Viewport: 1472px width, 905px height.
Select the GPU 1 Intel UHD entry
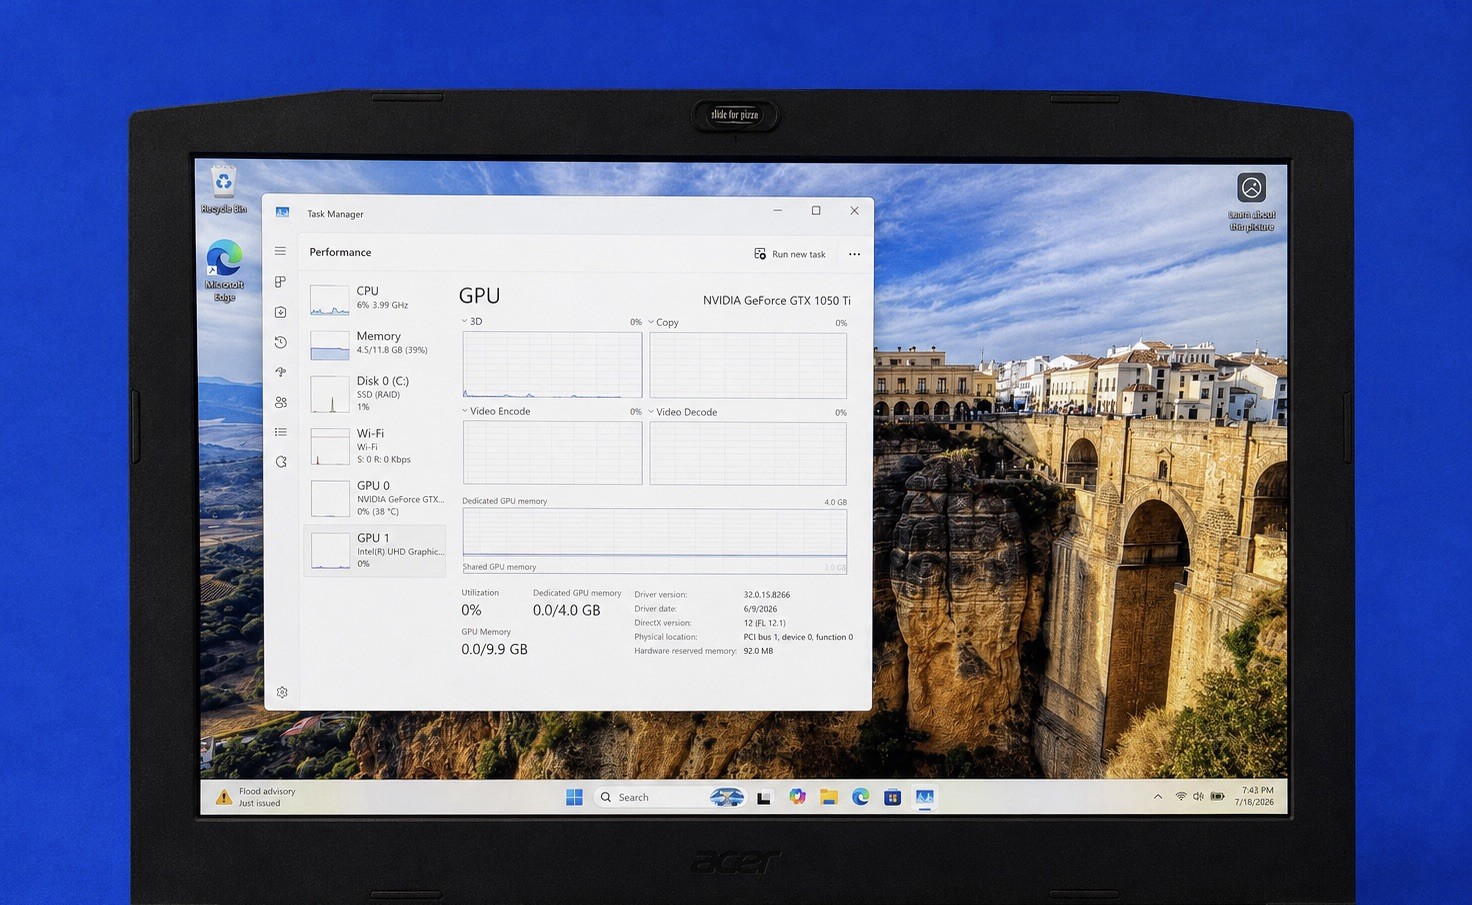pyautogui.click(x=375, y=550)
